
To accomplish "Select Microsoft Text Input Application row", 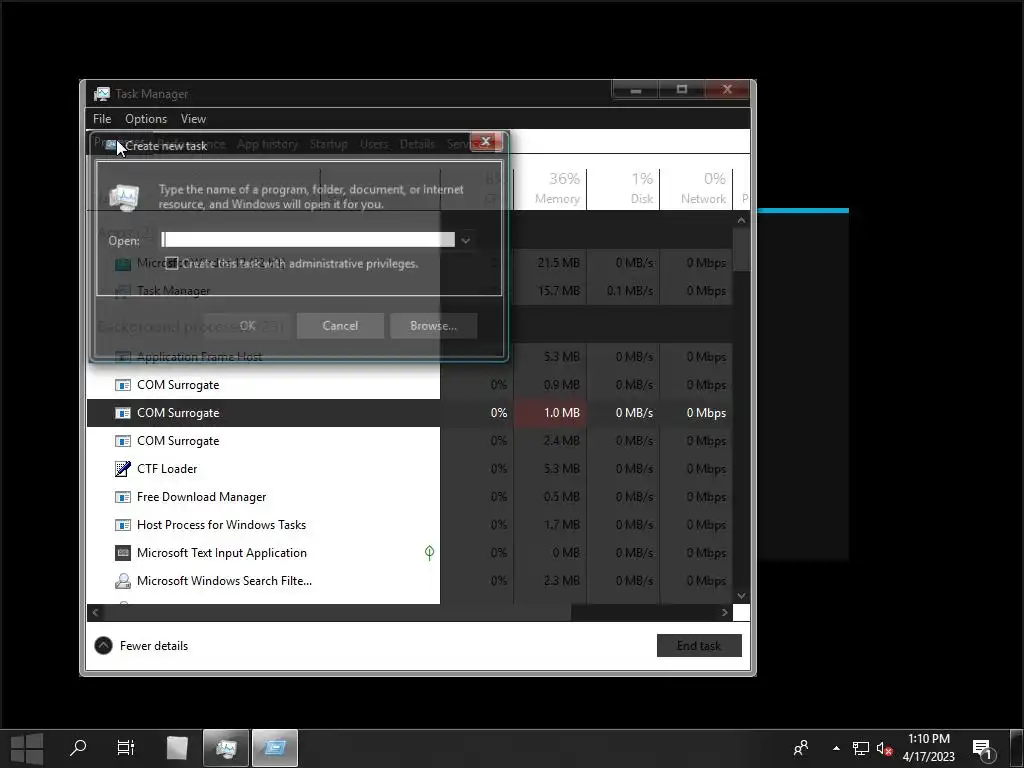I will (409, 553).
